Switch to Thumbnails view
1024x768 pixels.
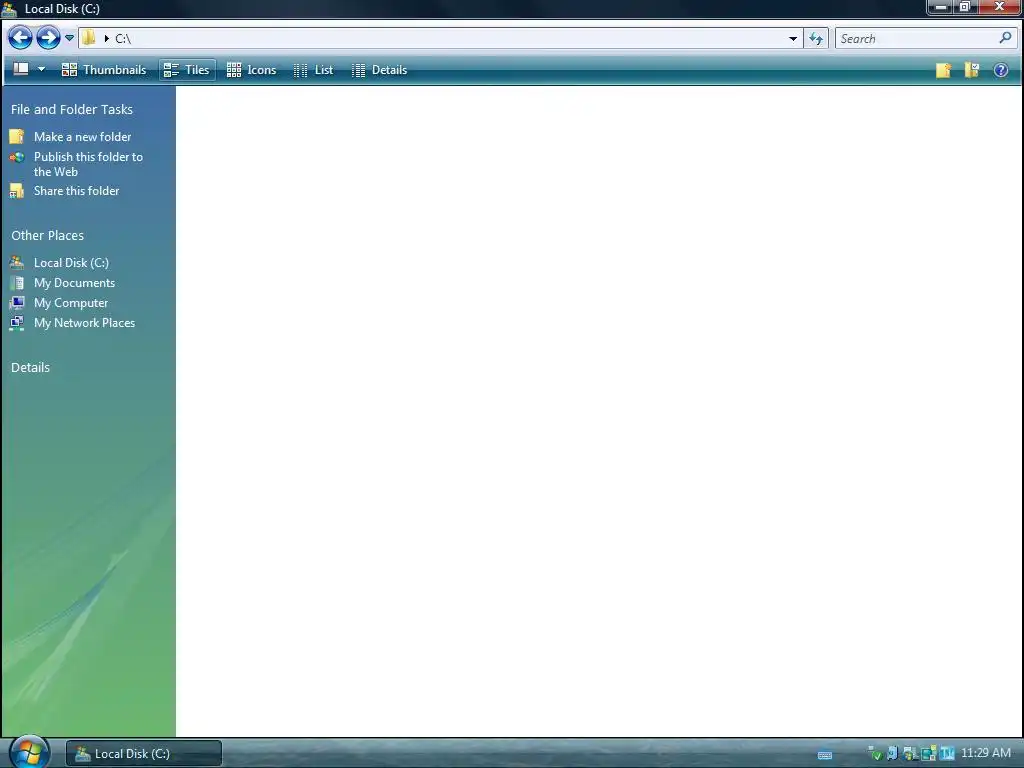pos(104,70)
